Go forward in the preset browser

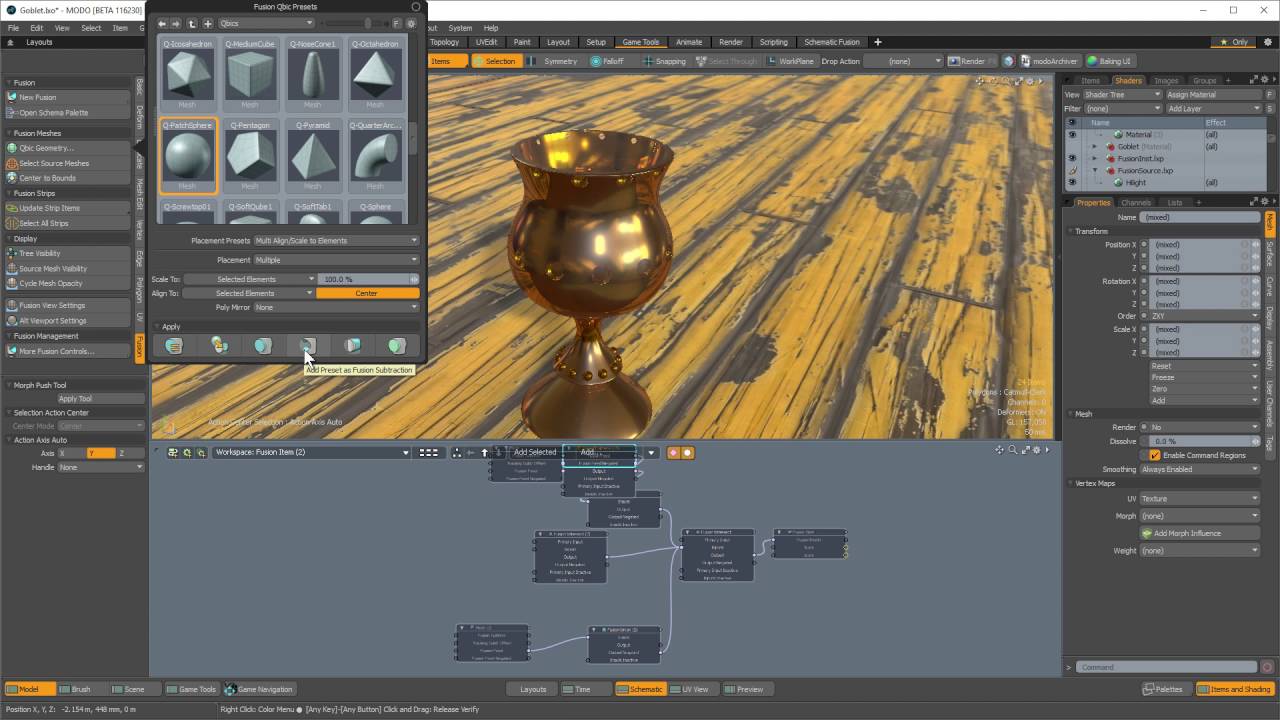point(177,23)
